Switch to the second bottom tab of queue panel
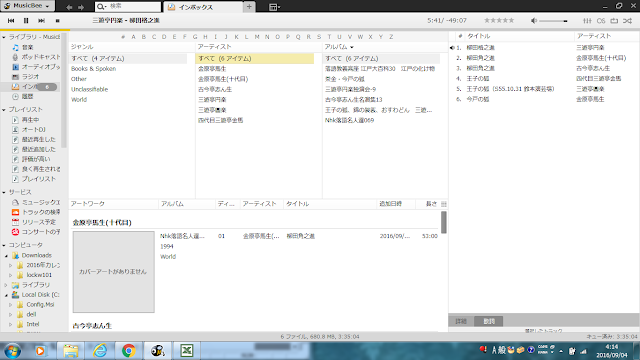Image resolution: width=640 pixels, height=360 pixels. tap(489, 322)
